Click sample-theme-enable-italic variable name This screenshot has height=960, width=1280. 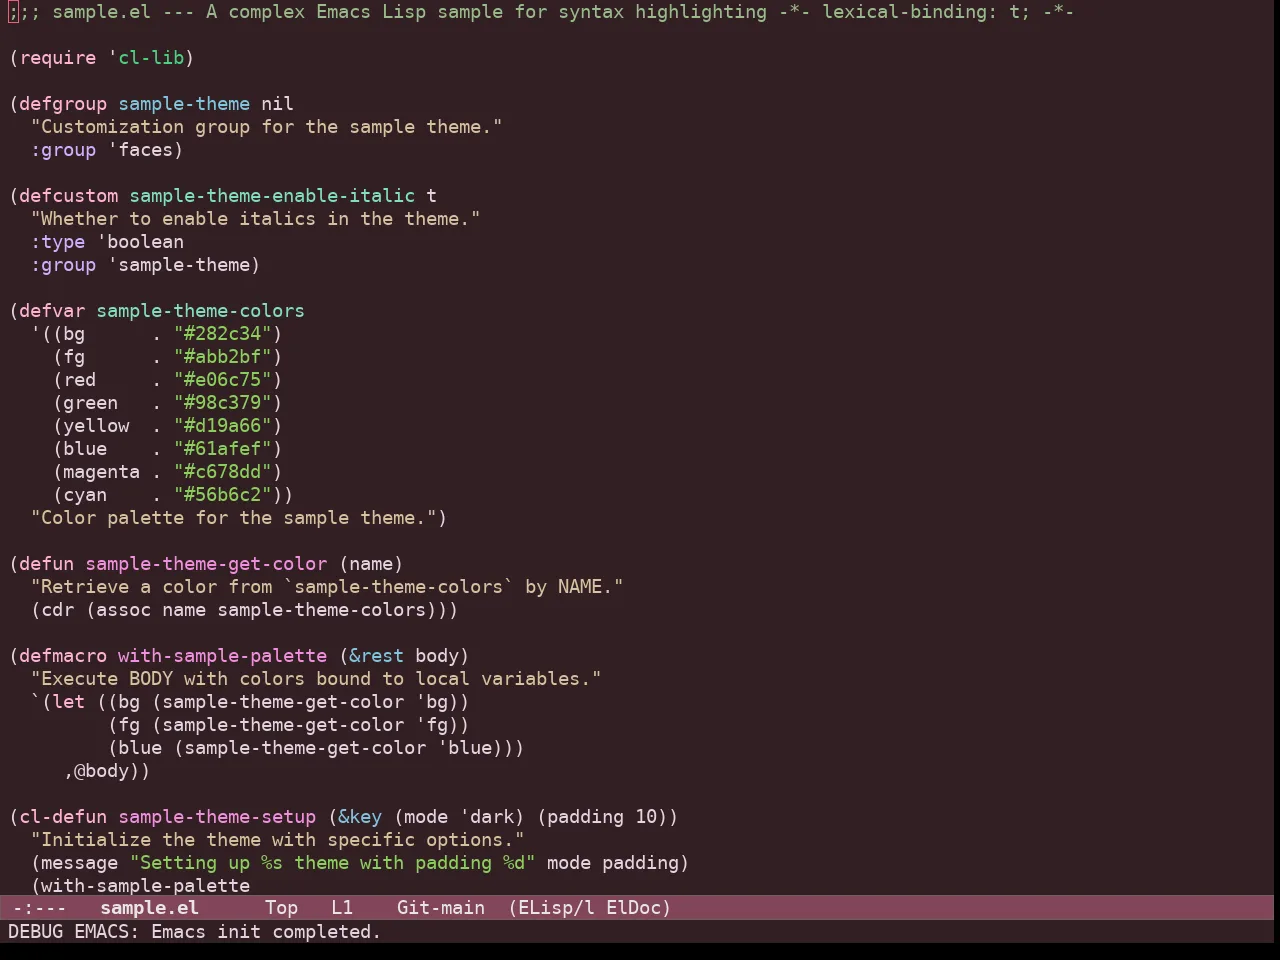pyautogui.click(x=272, y=196)
